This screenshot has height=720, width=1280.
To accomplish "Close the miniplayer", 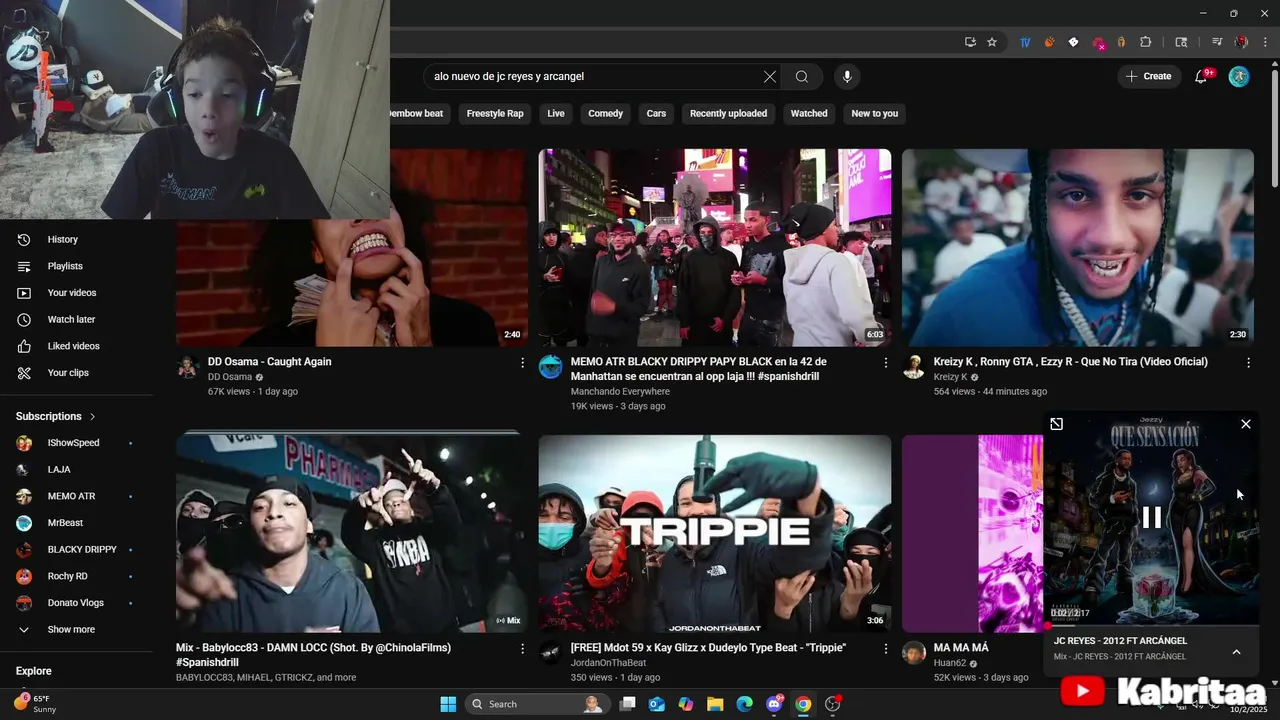I will tap(1246, 424).
